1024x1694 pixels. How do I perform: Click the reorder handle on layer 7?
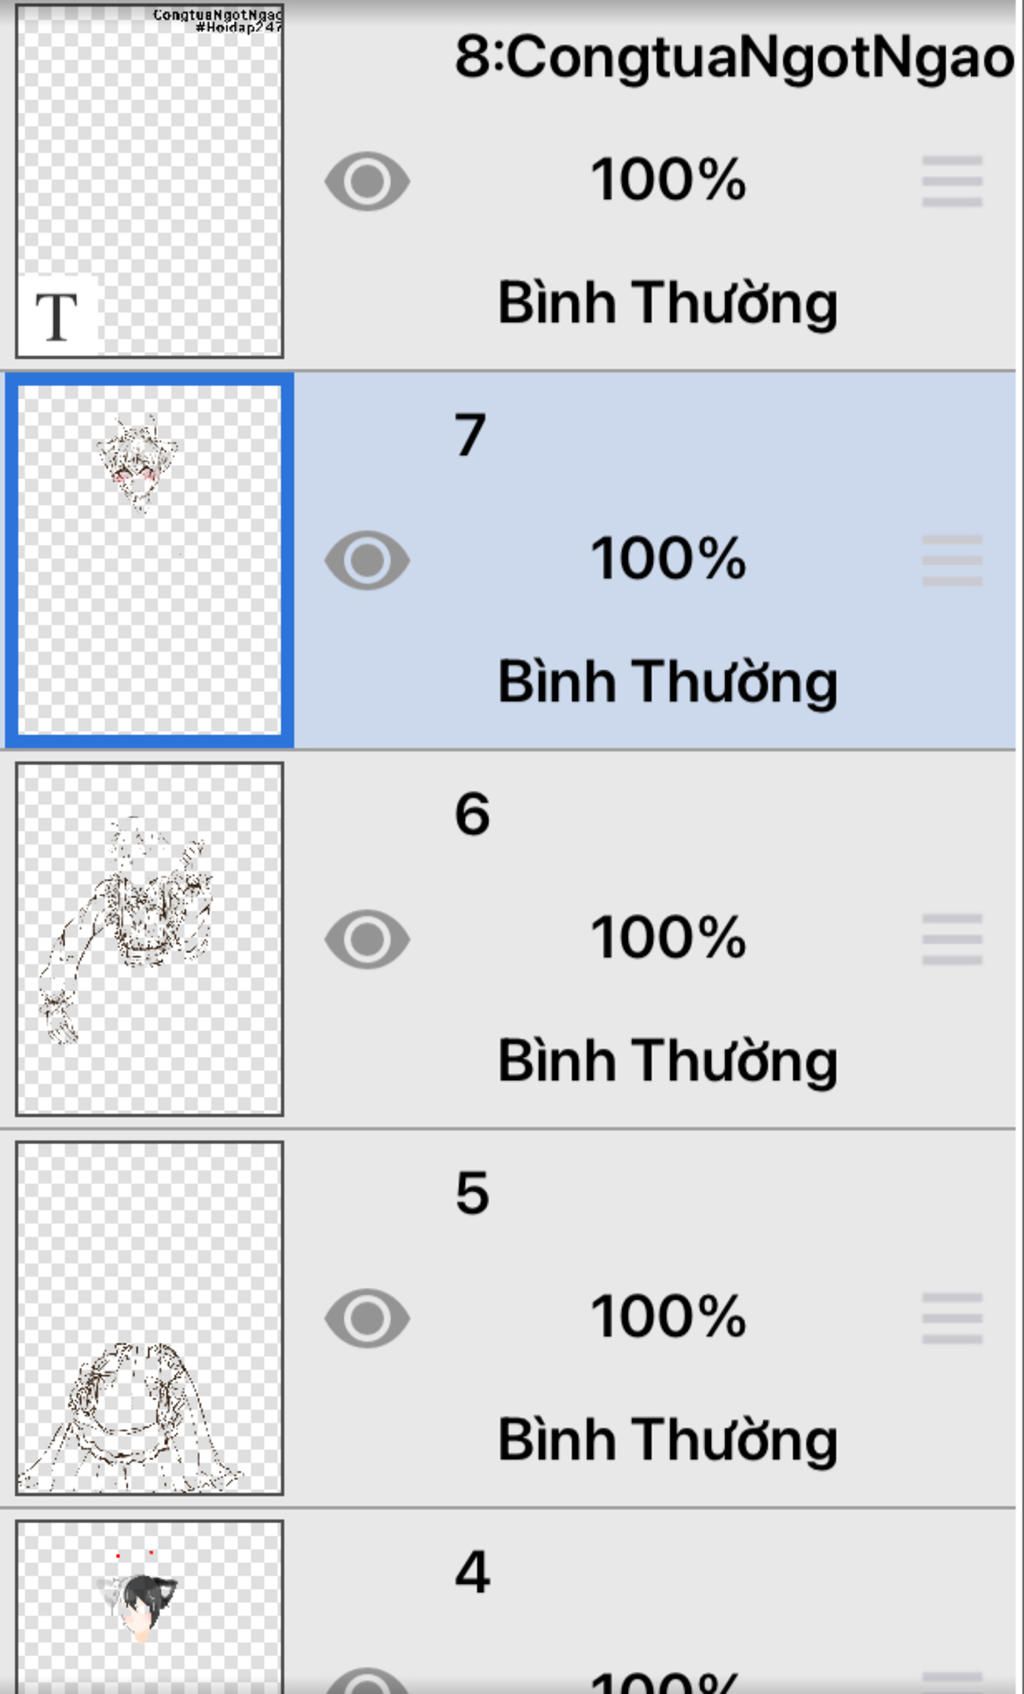pos(952,560)
